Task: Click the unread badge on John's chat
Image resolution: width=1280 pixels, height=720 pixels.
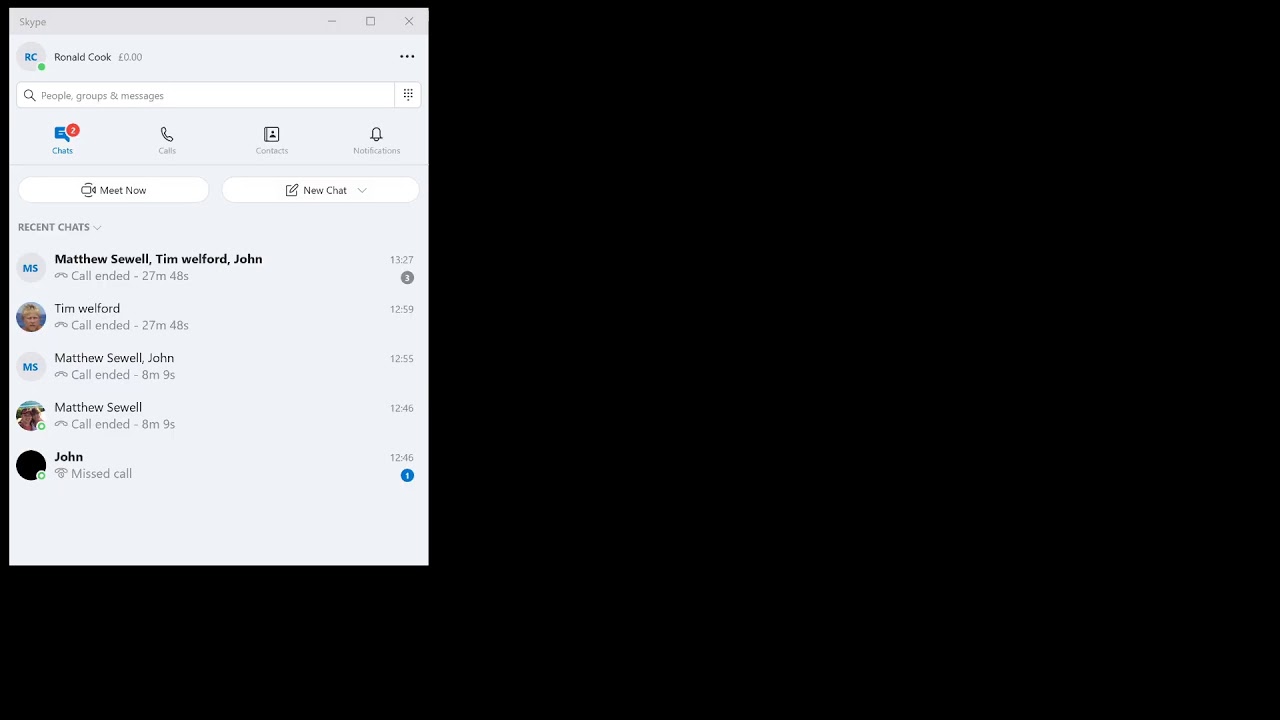Action: coord(407,475)
